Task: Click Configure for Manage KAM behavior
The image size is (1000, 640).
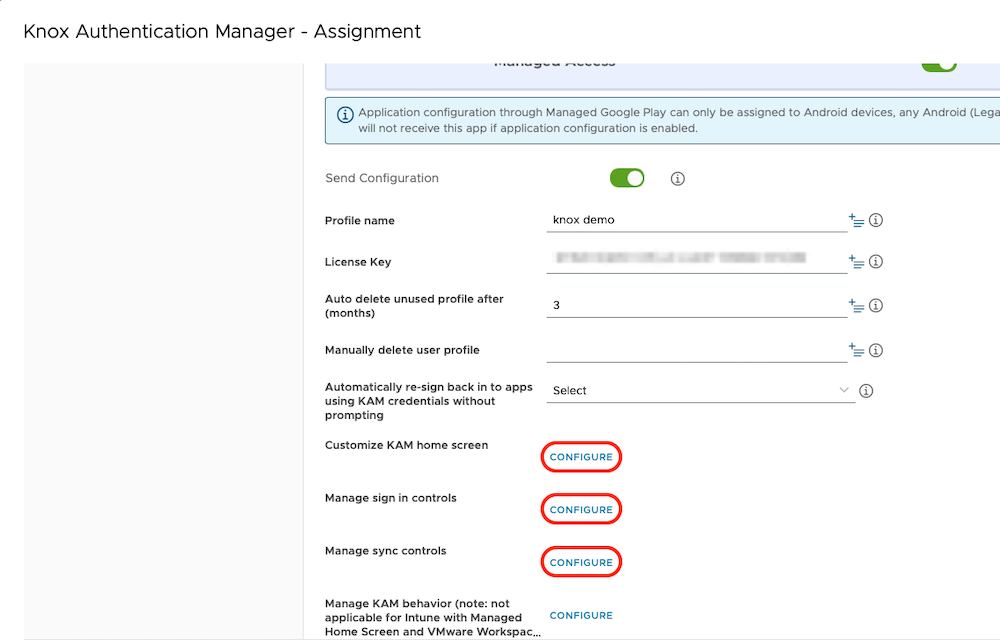Action: [x=581, y=616]
